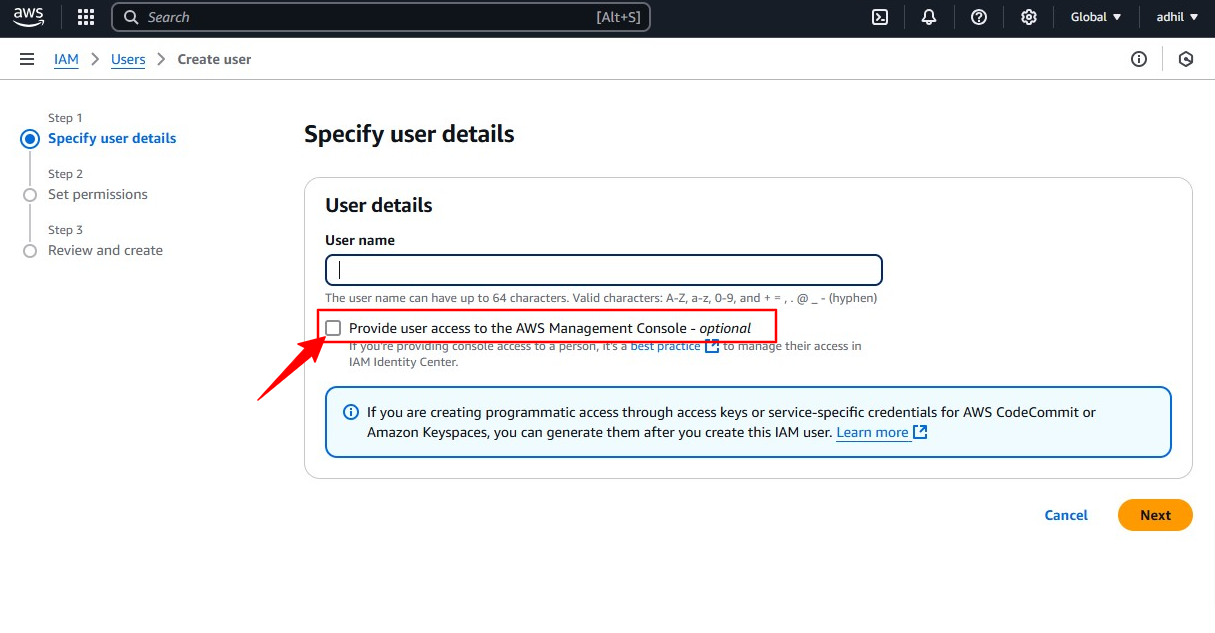Toggle the hamburger side navigation menu

tap(27, 59)
